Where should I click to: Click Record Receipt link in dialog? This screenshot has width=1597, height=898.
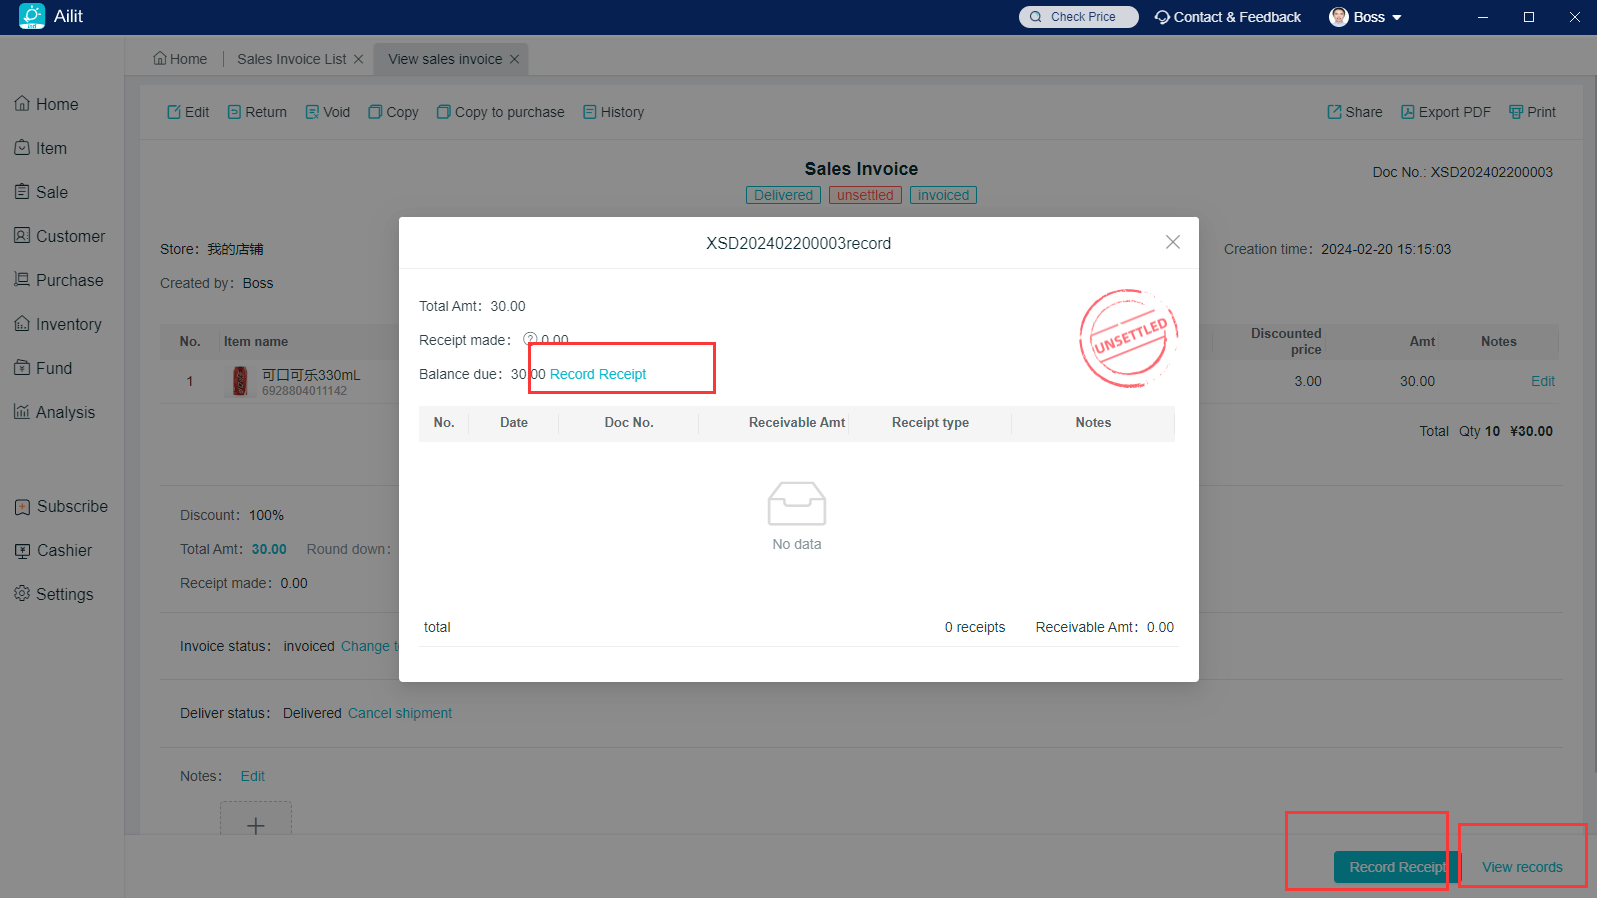[598, 374]
